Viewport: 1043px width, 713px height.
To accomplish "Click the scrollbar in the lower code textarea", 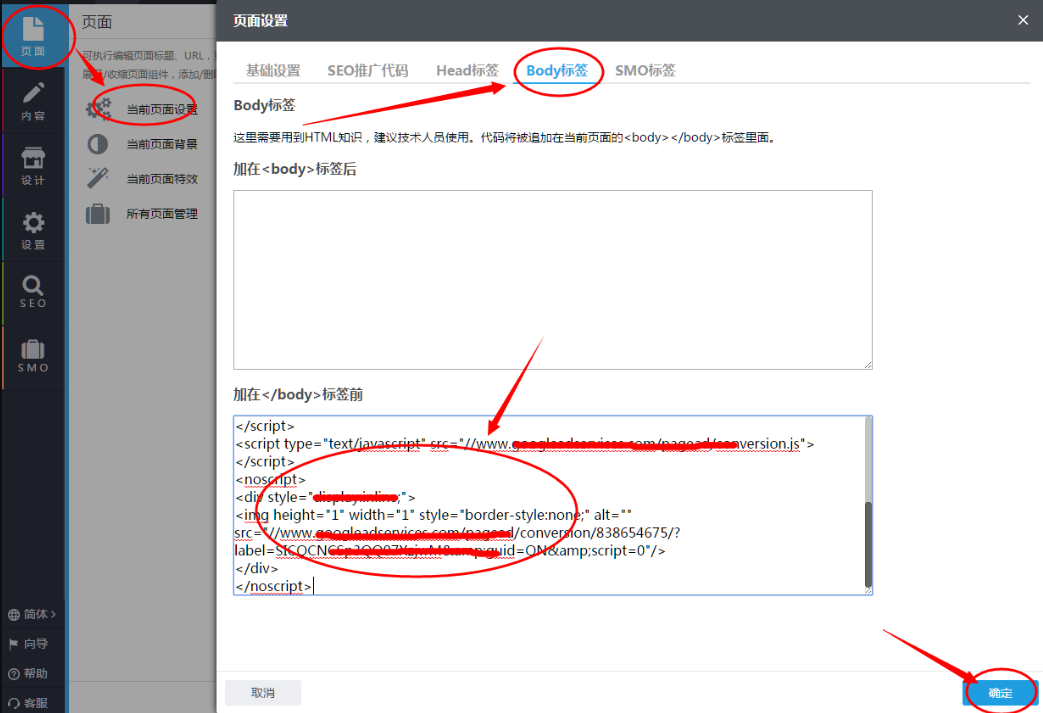I will coord(867,545).
